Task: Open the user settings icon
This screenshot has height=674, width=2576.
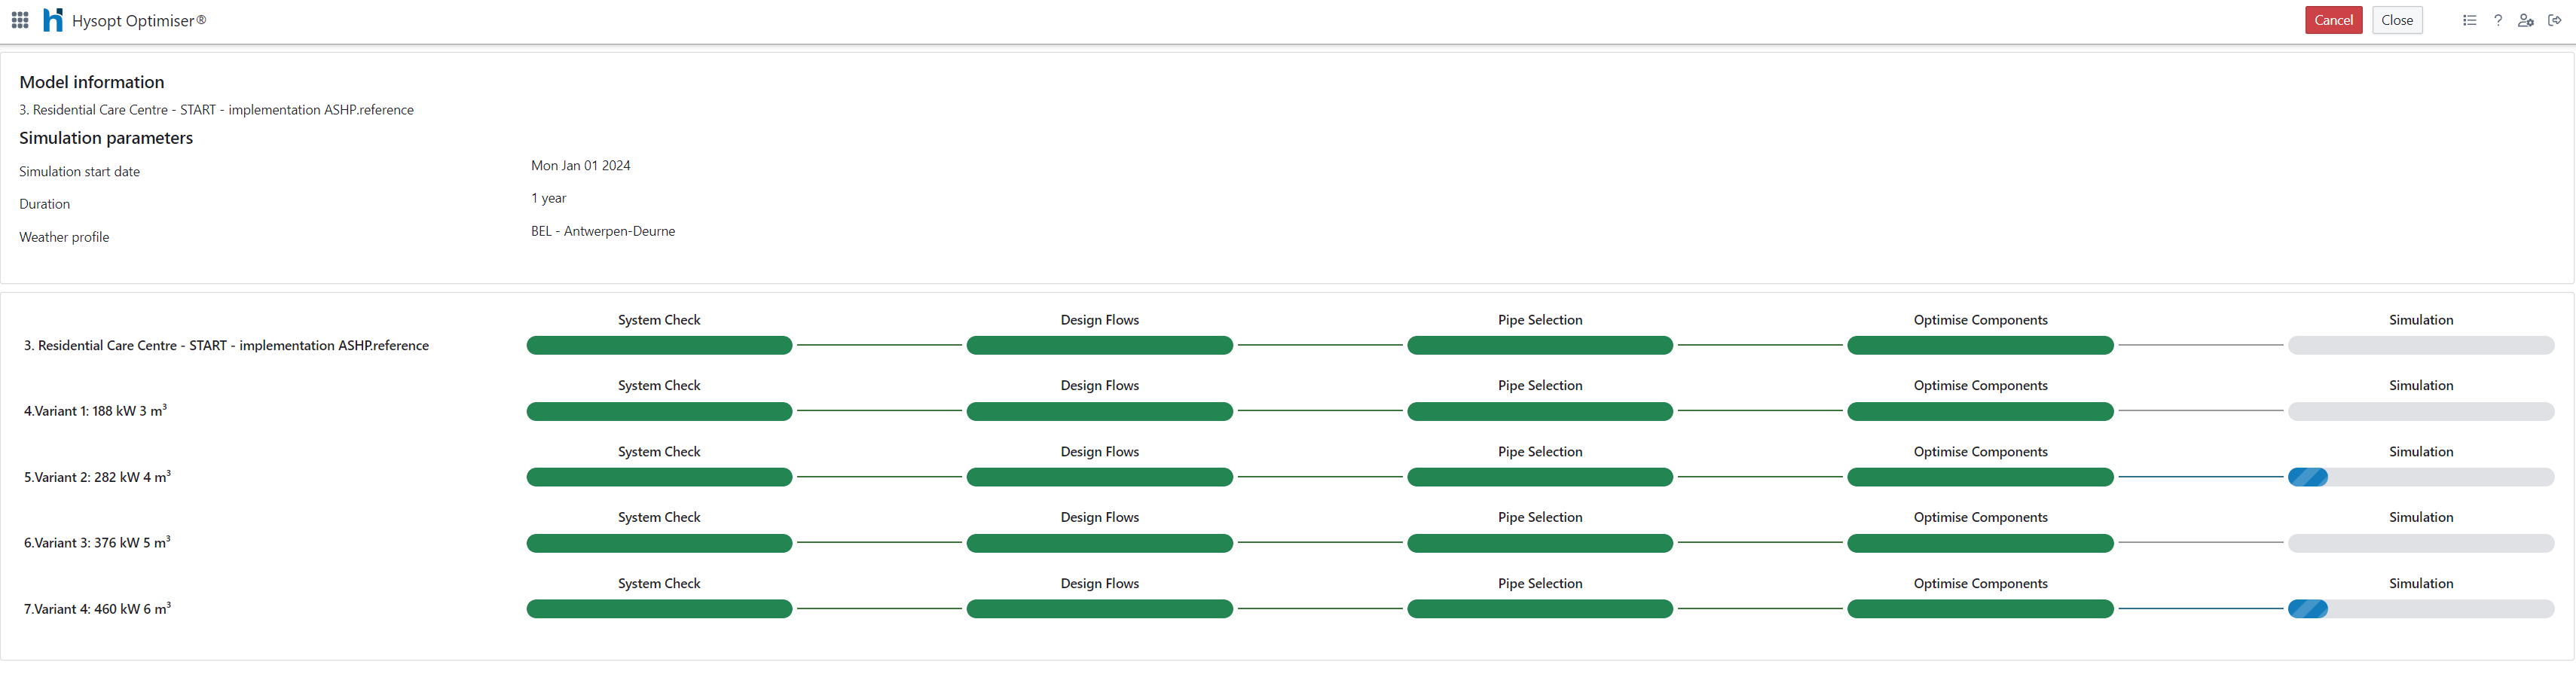Action: pyautogui.click(x=2526, y=20)
